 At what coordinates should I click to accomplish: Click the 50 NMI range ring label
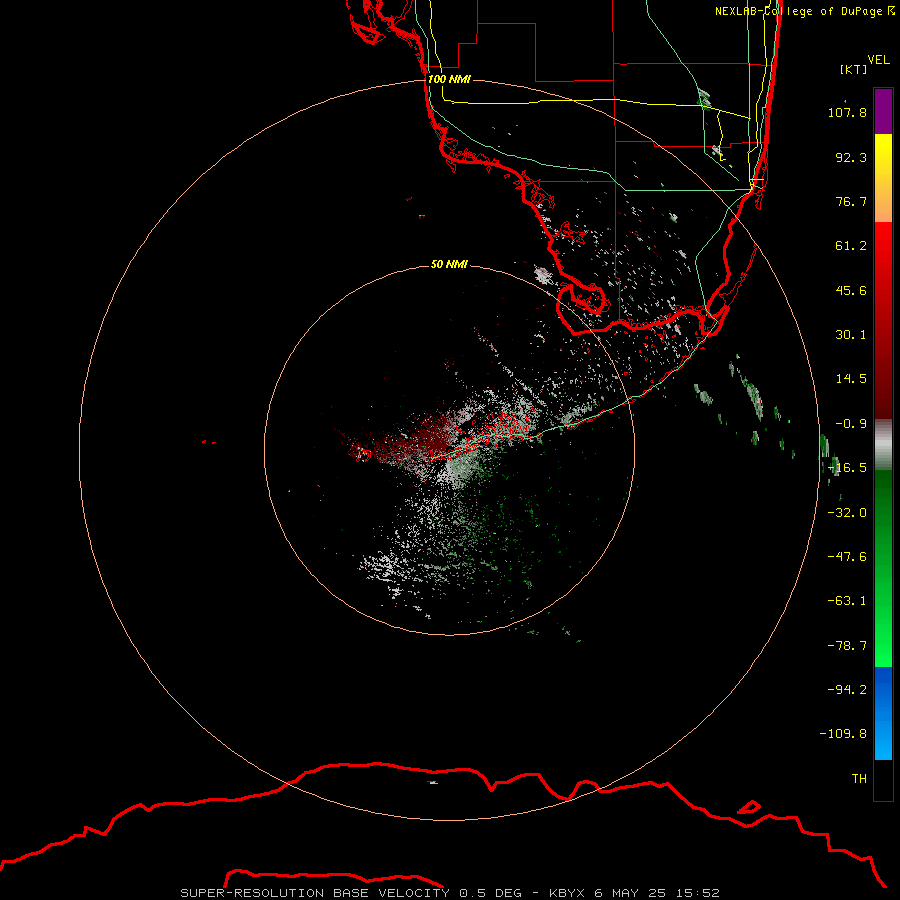coord(449,265)
